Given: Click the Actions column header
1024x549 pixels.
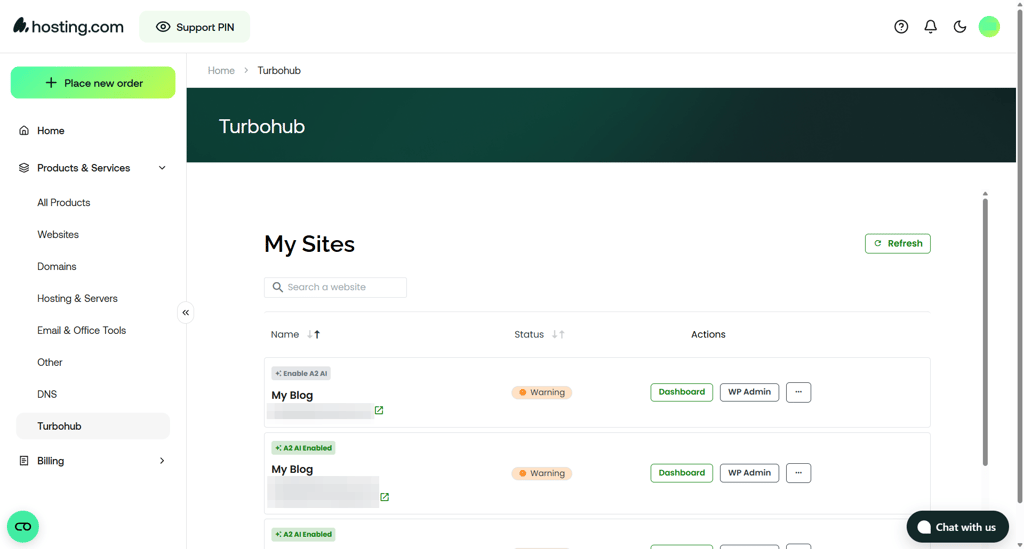Looking at the screenshot, I should [708, 334].
